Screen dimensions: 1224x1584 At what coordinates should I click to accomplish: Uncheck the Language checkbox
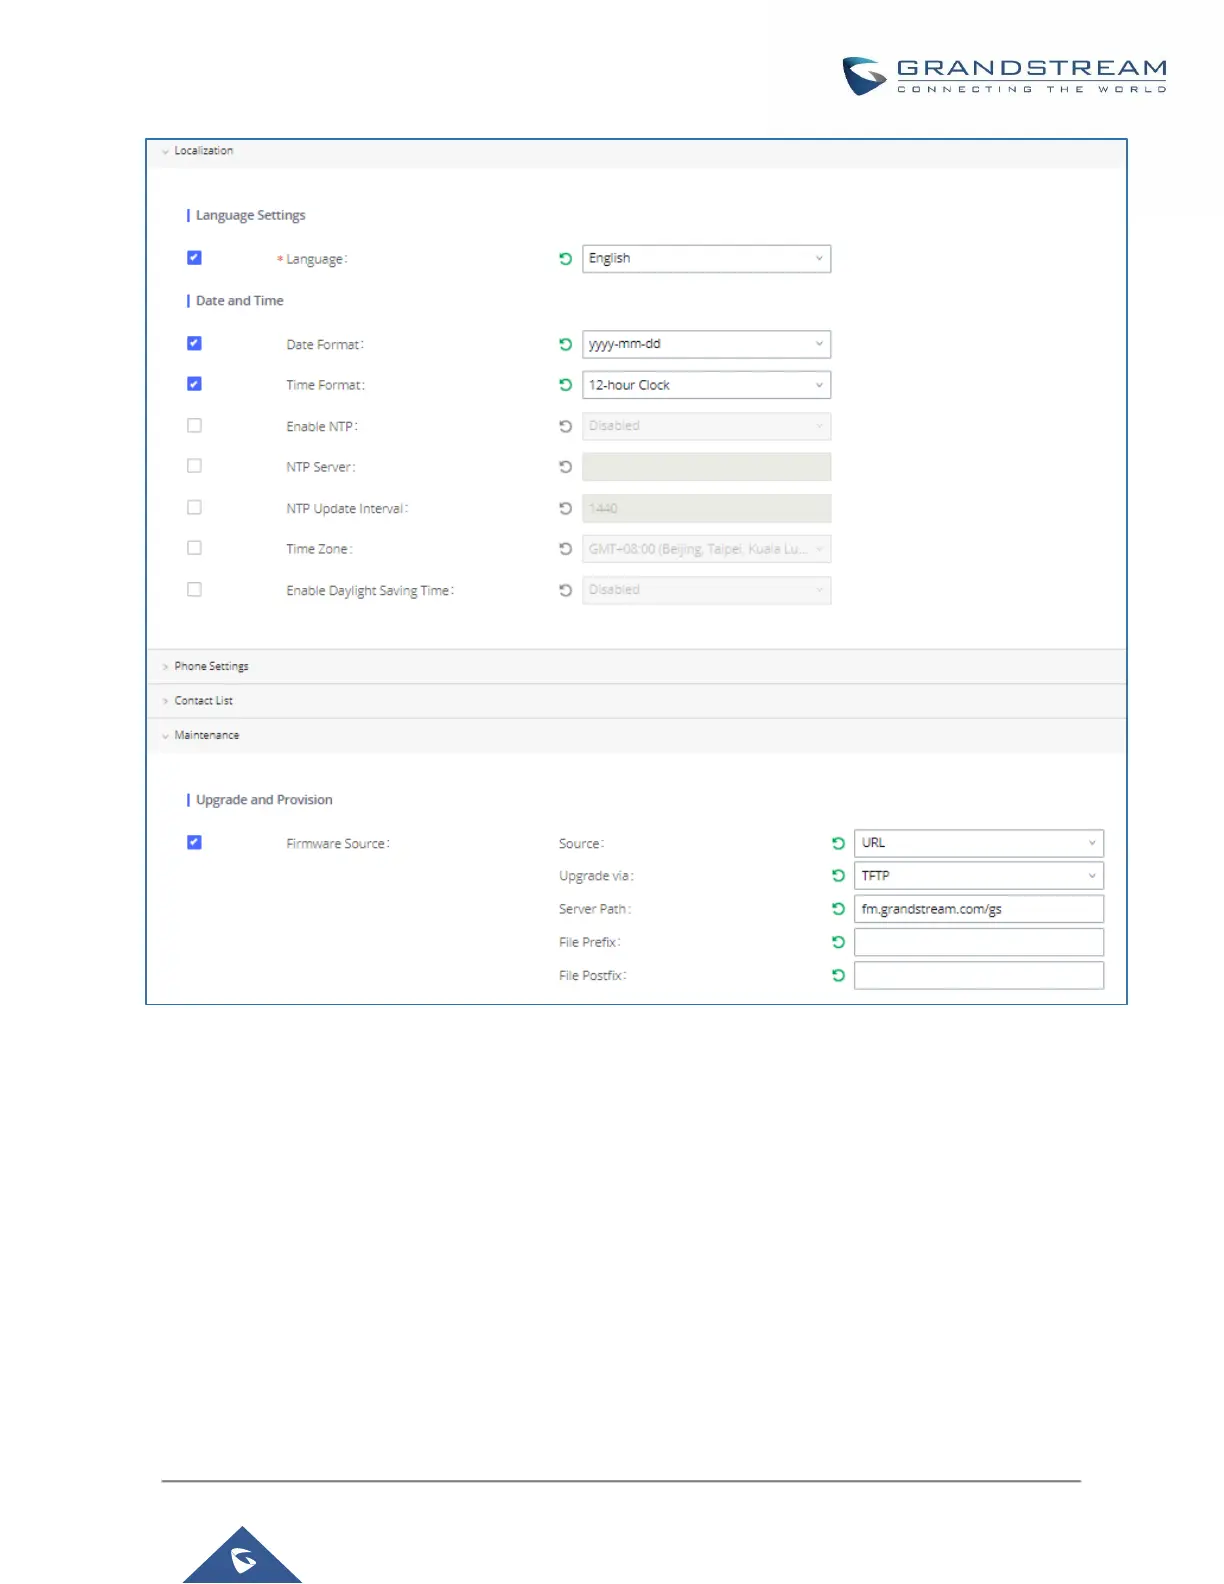coord(194,258)
